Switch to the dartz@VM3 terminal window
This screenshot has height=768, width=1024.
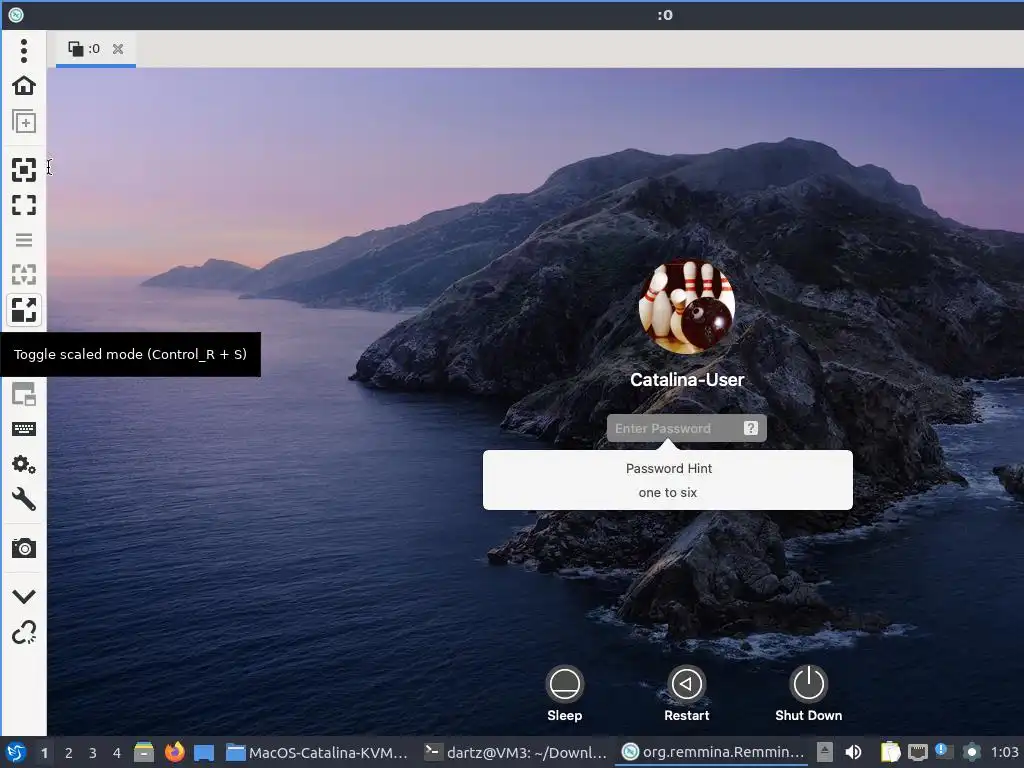(515, 752)
